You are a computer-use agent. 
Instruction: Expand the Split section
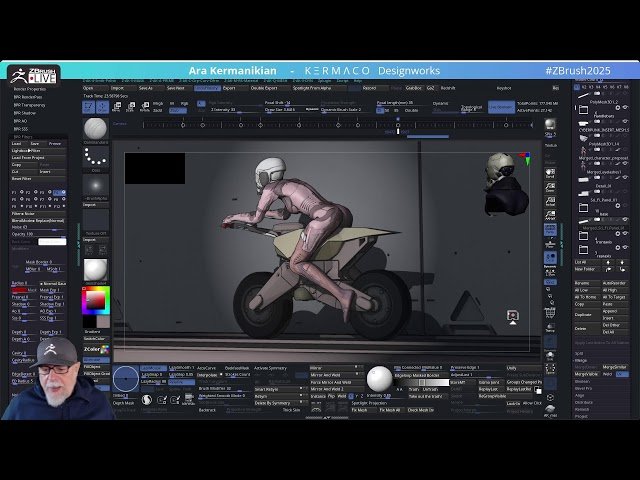[579, 354]
